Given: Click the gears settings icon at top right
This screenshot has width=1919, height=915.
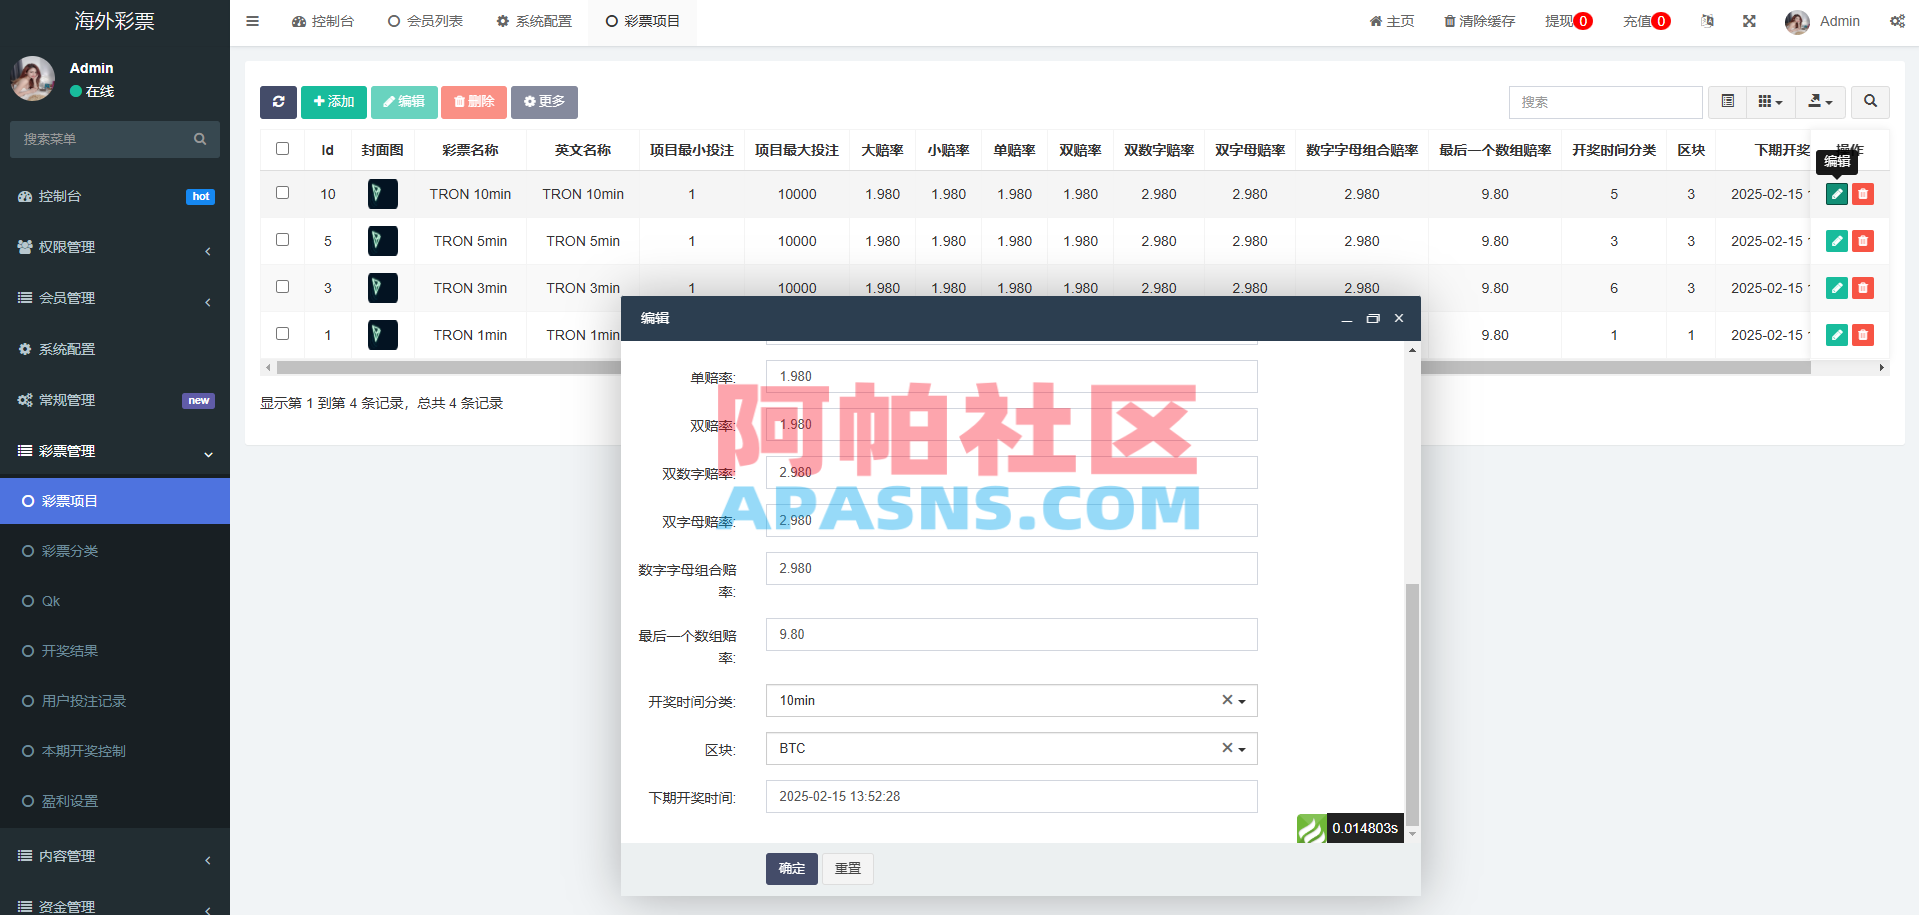Looking at the screenshot, I should coord(1897,20).
